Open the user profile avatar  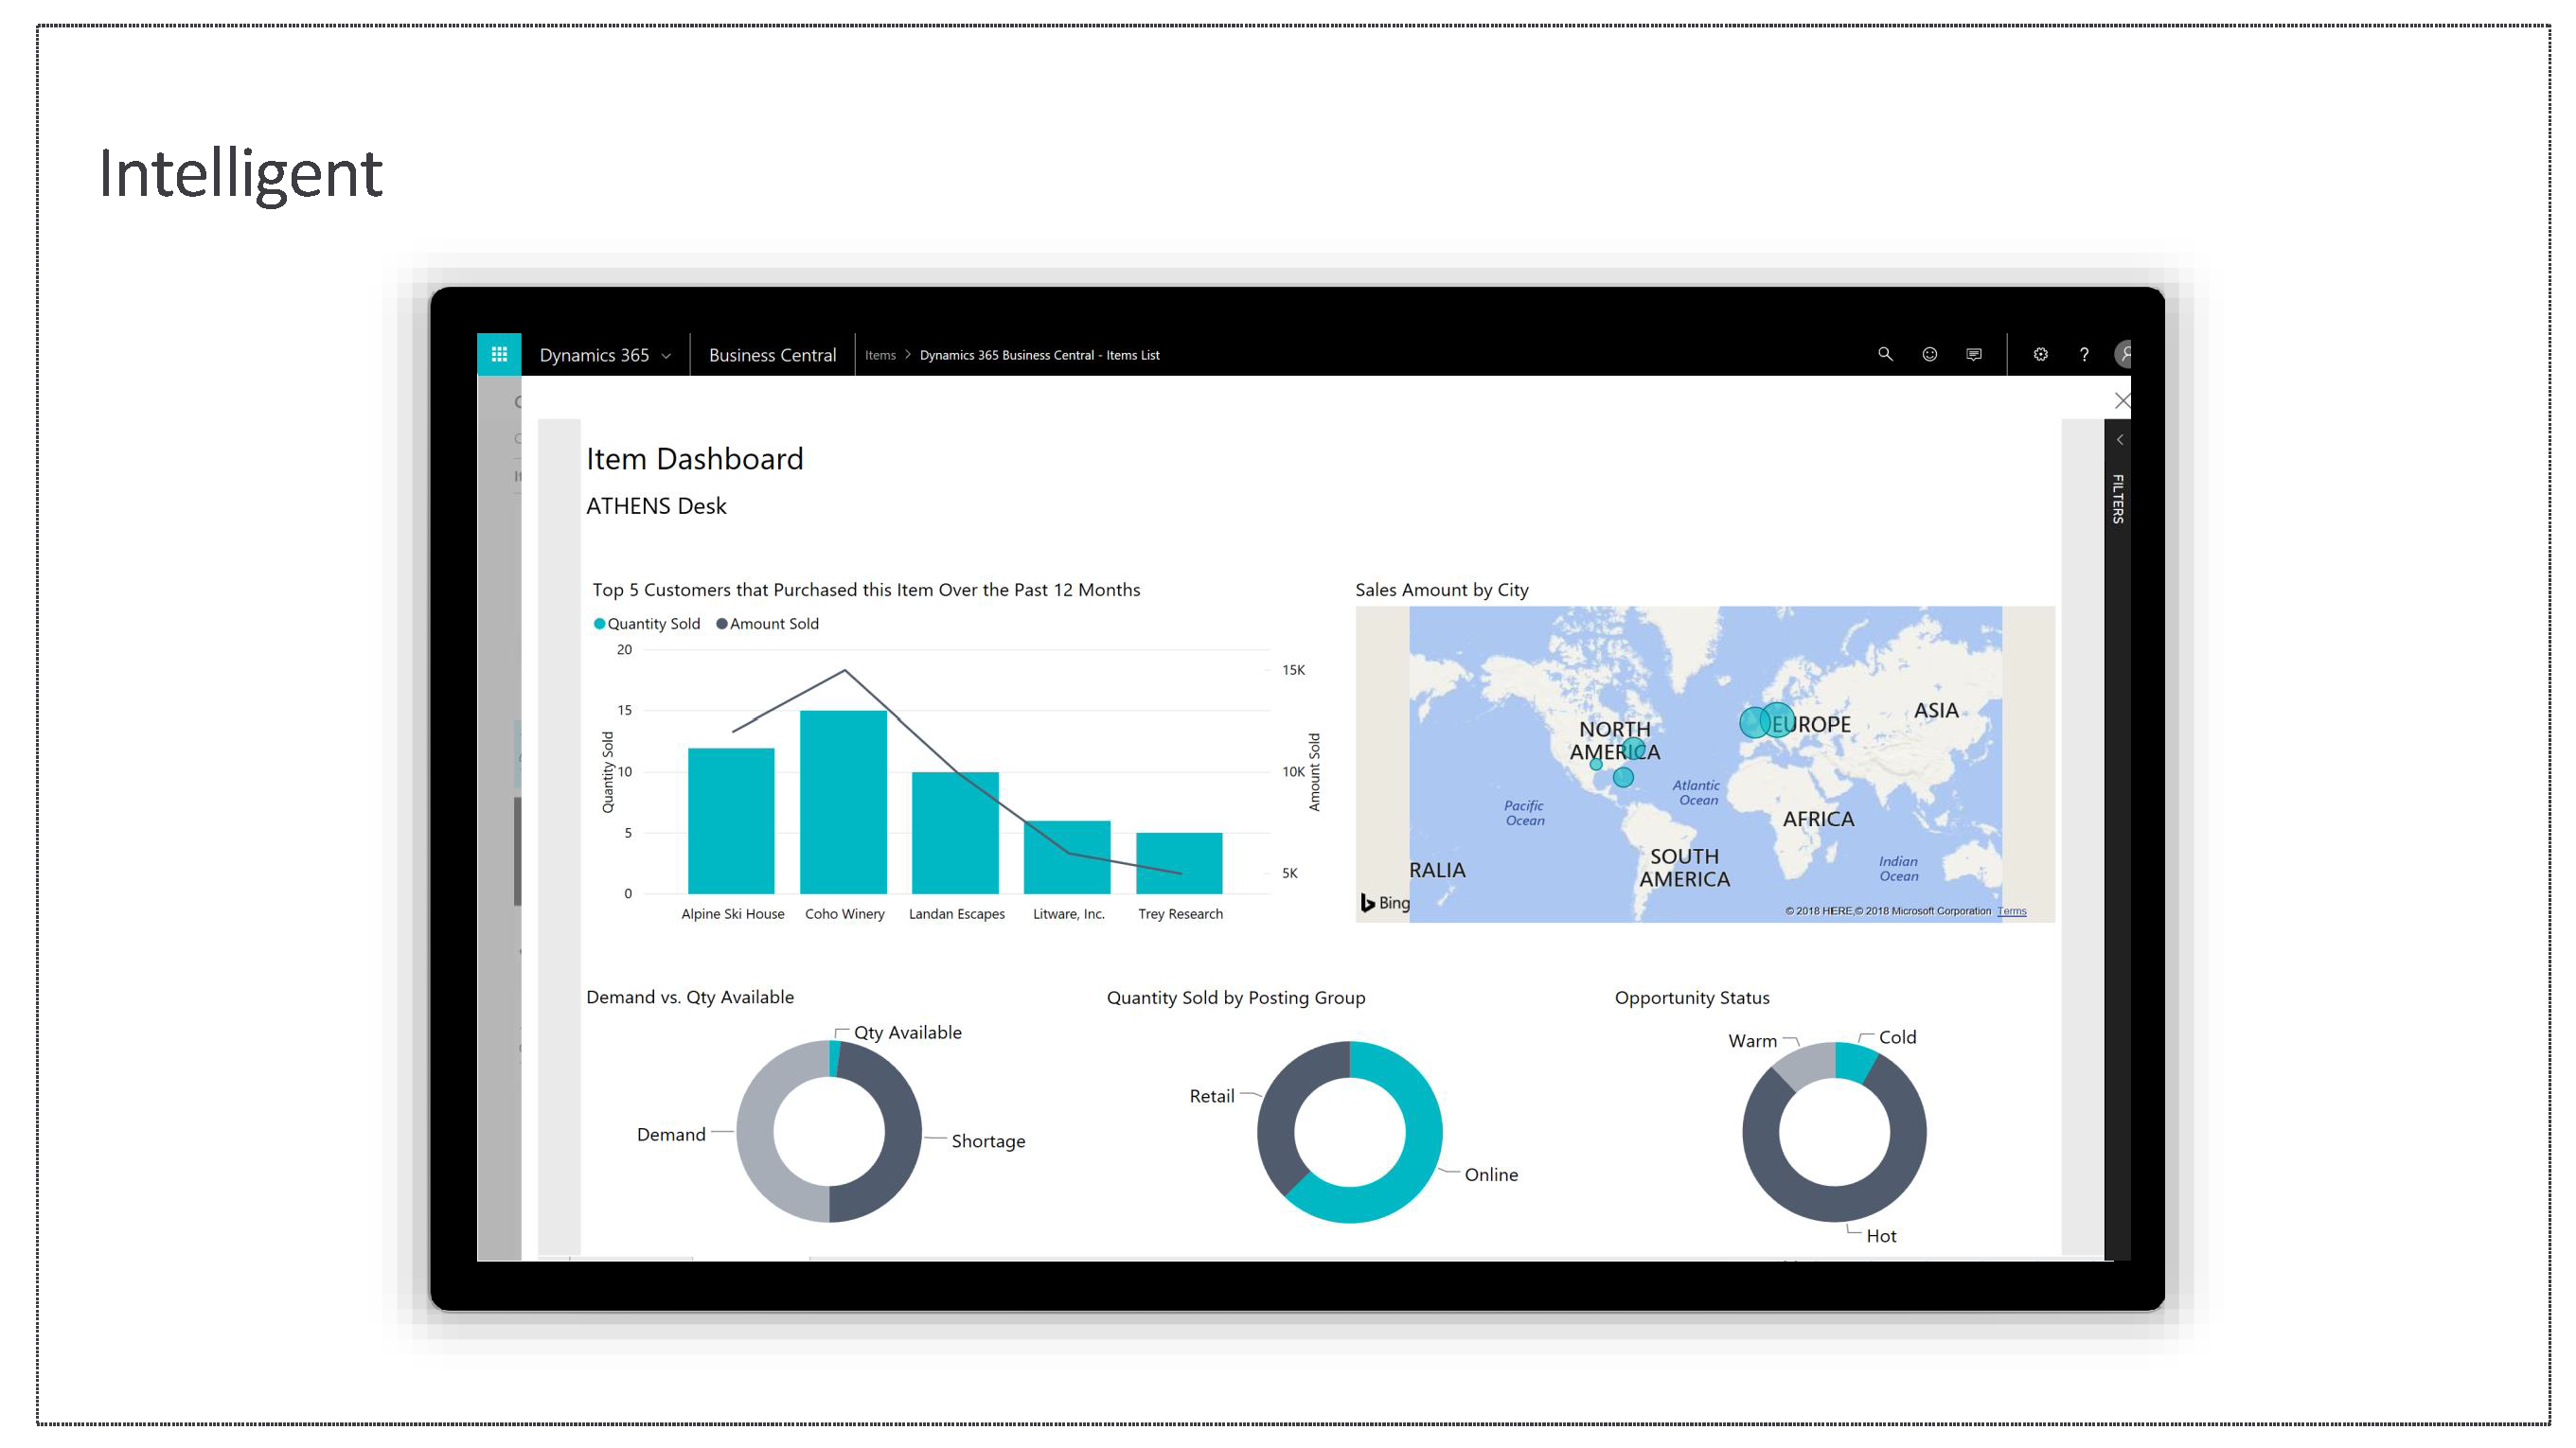2124,354
